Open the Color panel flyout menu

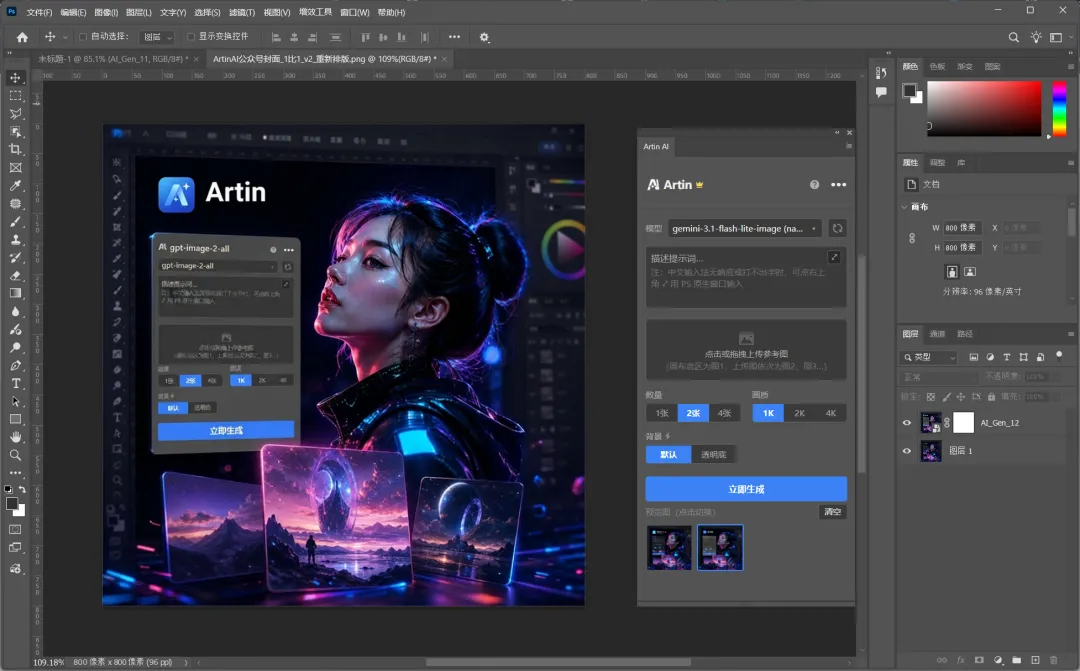click(1070, 66)
